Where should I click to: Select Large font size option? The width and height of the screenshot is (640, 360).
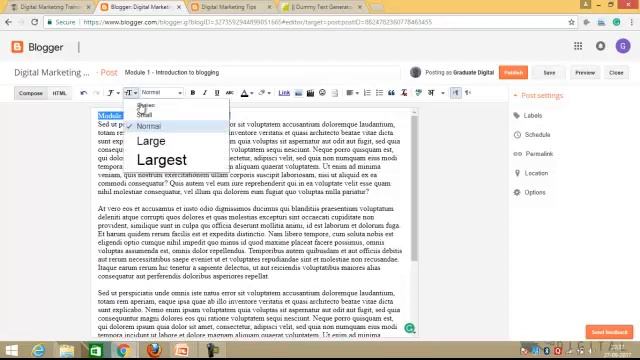pyautogui.click(x=176, y=141)
